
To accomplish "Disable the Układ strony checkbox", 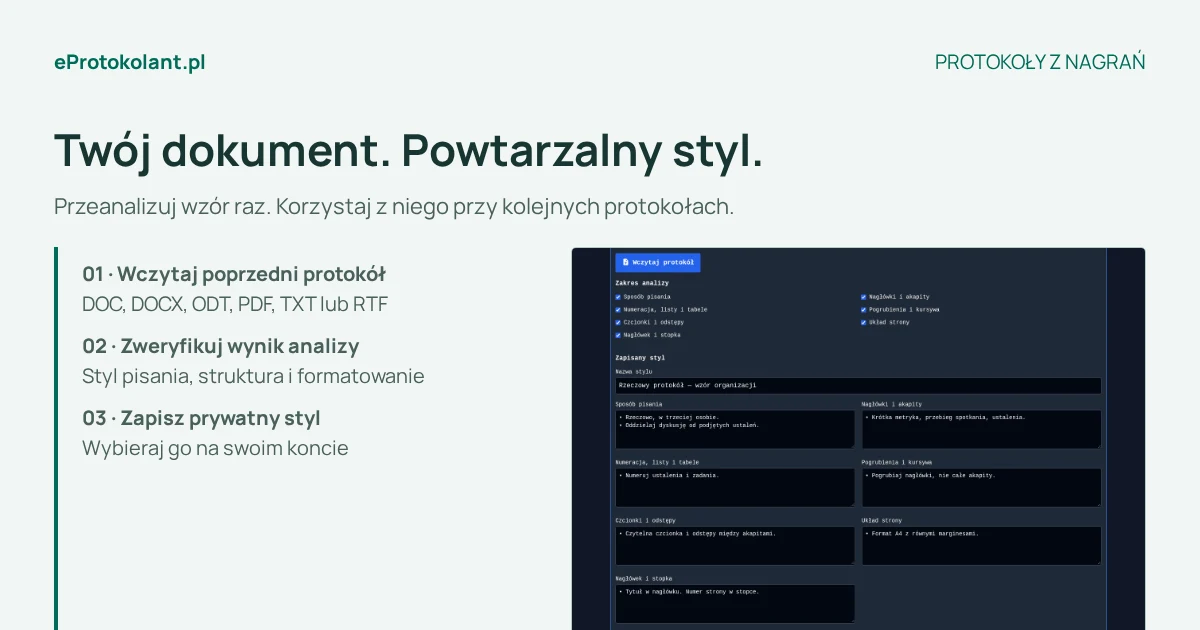I will (x=864, y=322).
